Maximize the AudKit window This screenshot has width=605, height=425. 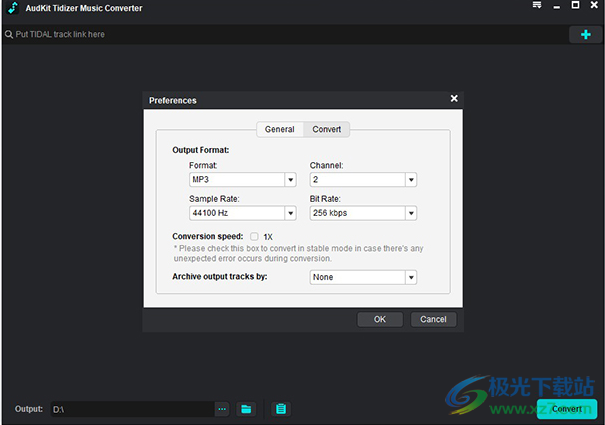tap(575, 5)
